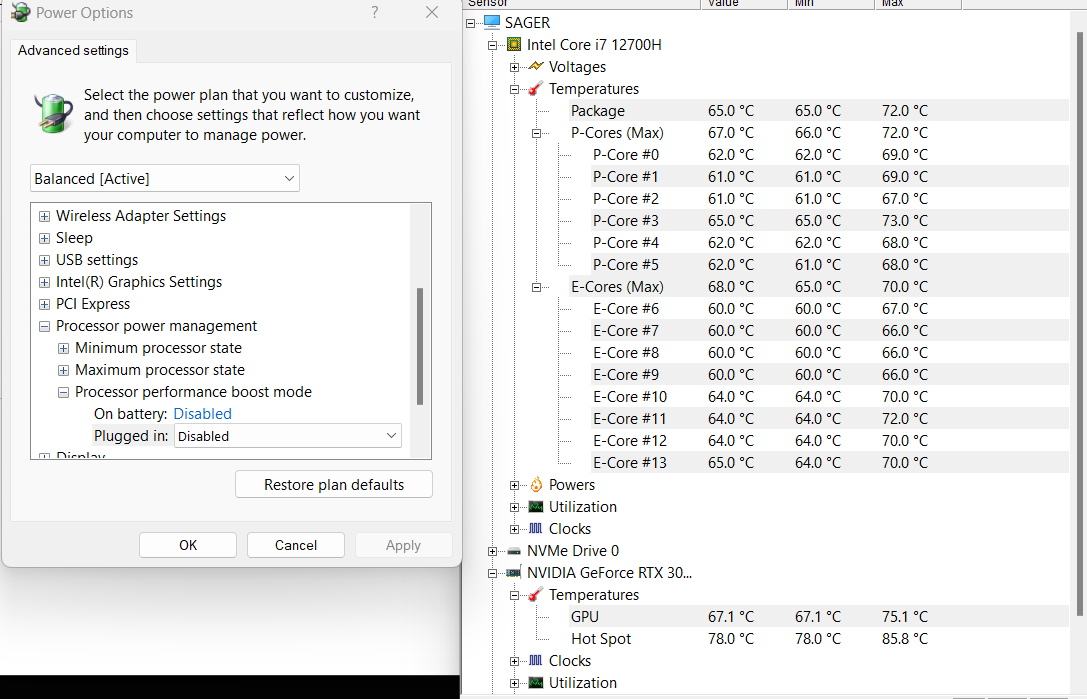Click the help question mark in Power Options

point(374,12)
